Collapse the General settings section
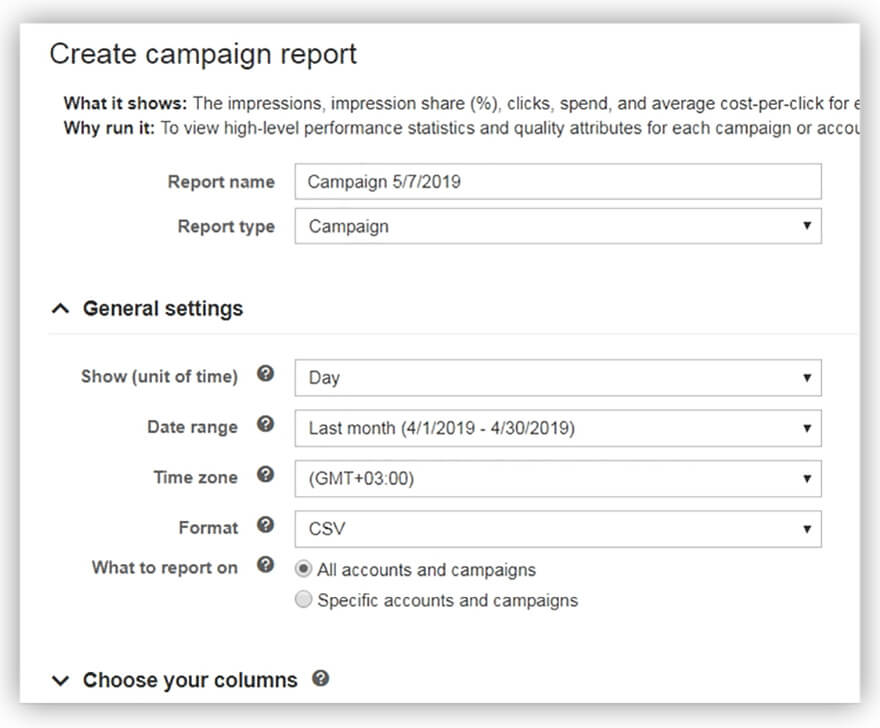Viewport: 880px width, 728px height. click(x=162, y=308)
